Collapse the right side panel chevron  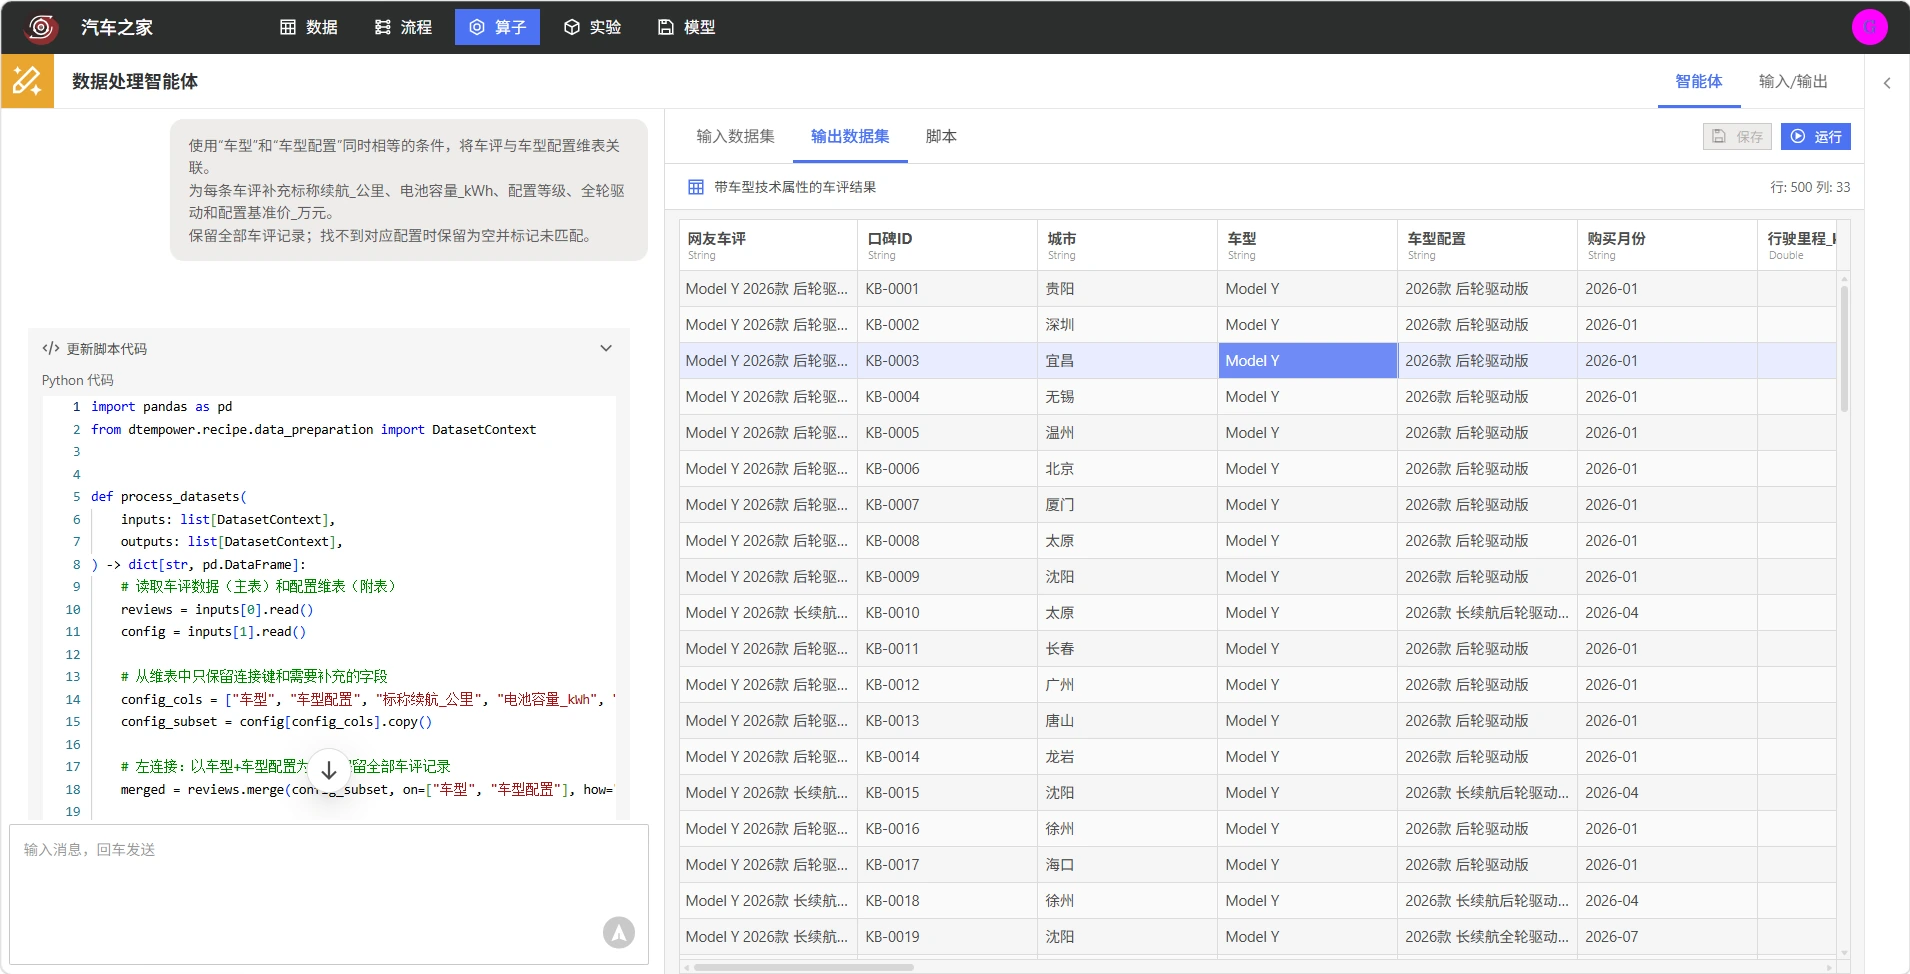point(1887,83)
